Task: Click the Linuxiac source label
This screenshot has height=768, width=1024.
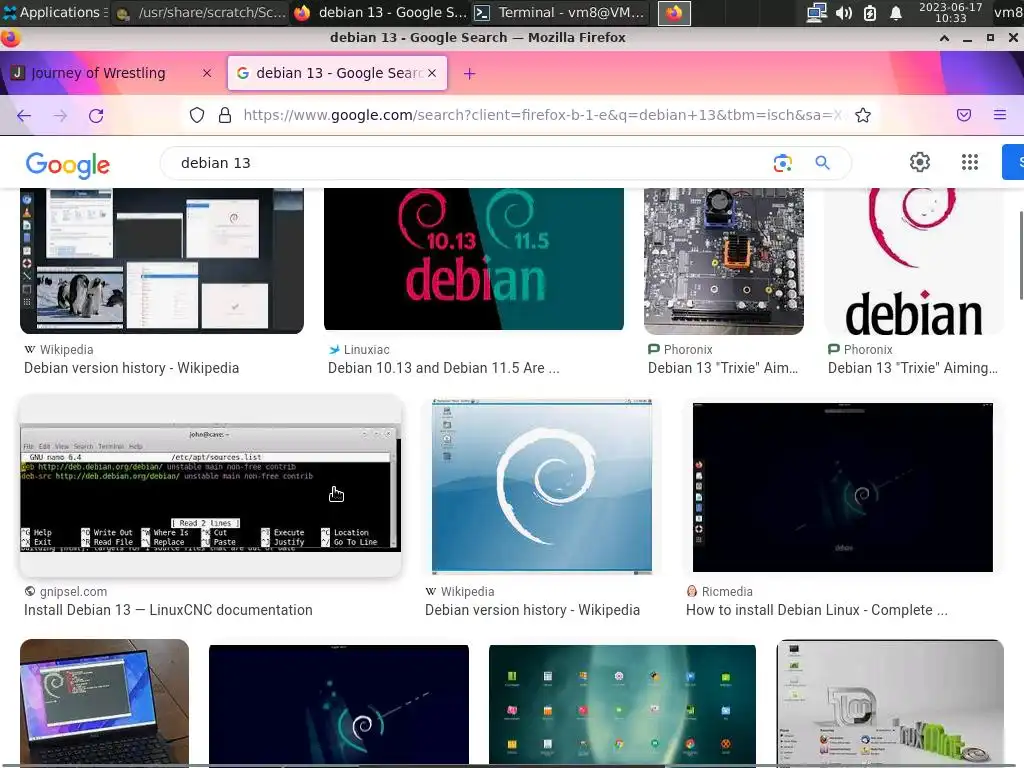Action: click(366, 350)
